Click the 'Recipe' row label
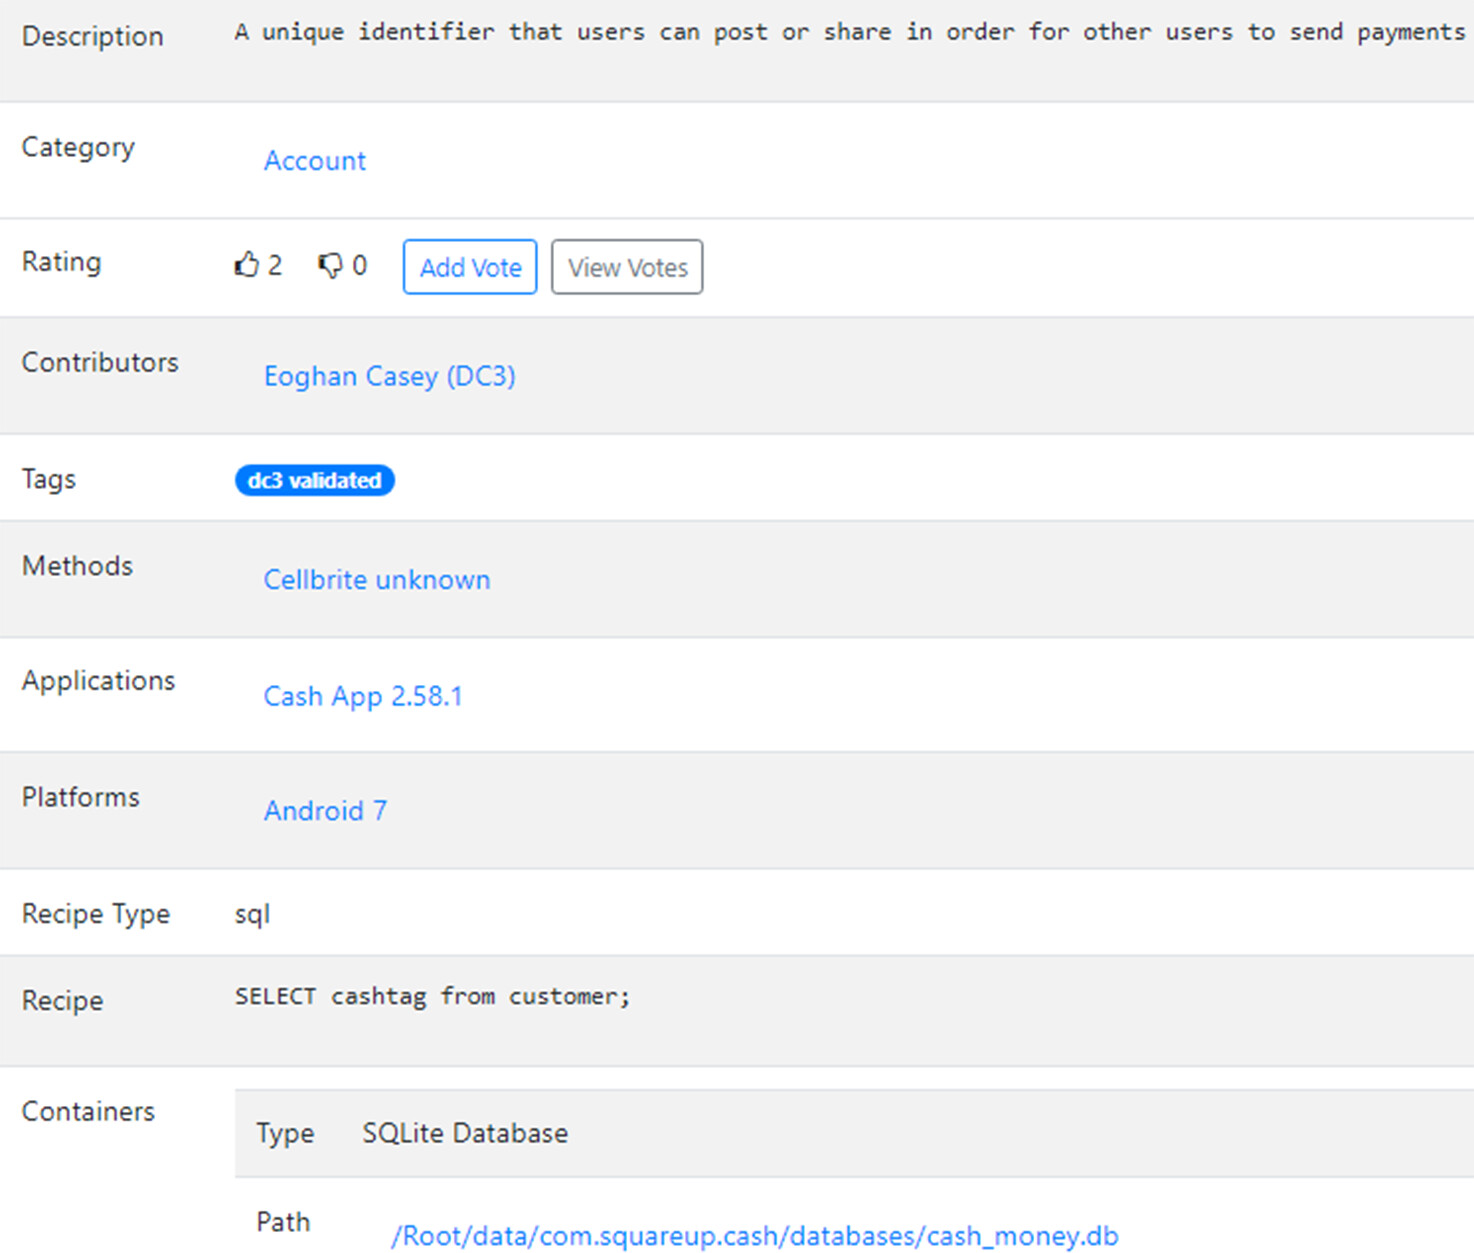This screenshot has width=1474, height=1253. 62,1001
